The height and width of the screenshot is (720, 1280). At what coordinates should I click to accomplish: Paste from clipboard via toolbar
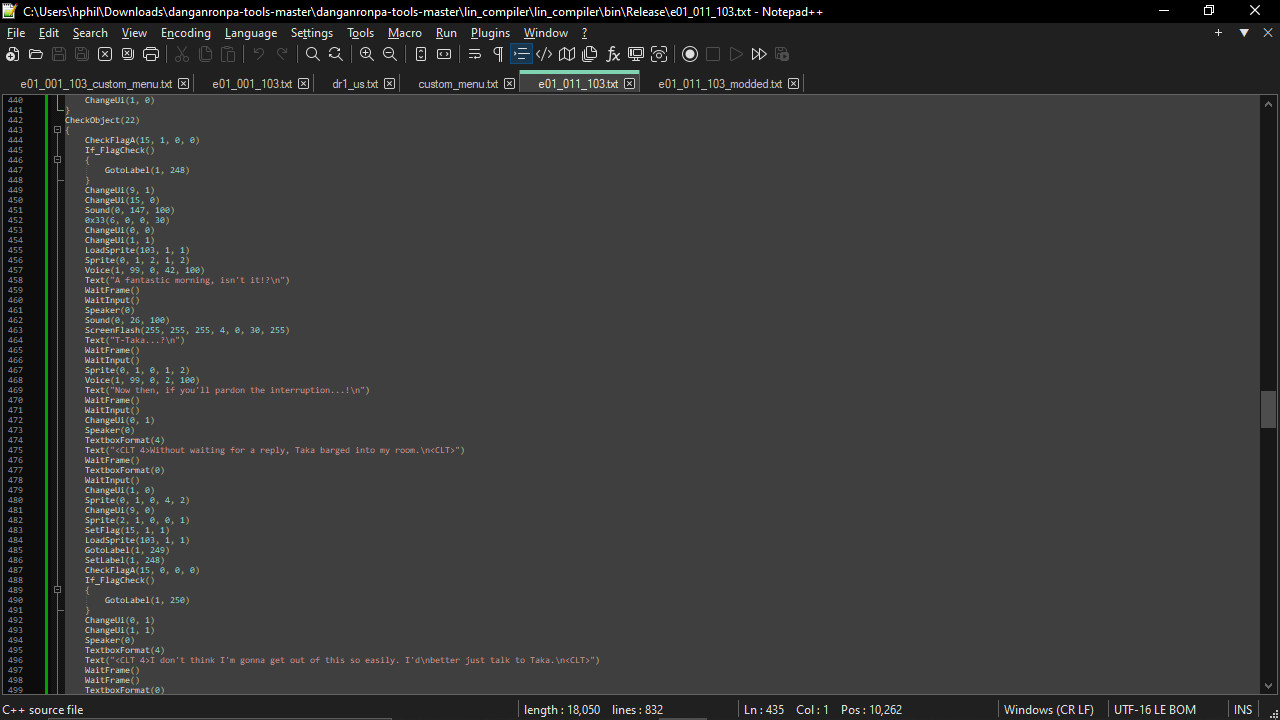coord(228,54)
